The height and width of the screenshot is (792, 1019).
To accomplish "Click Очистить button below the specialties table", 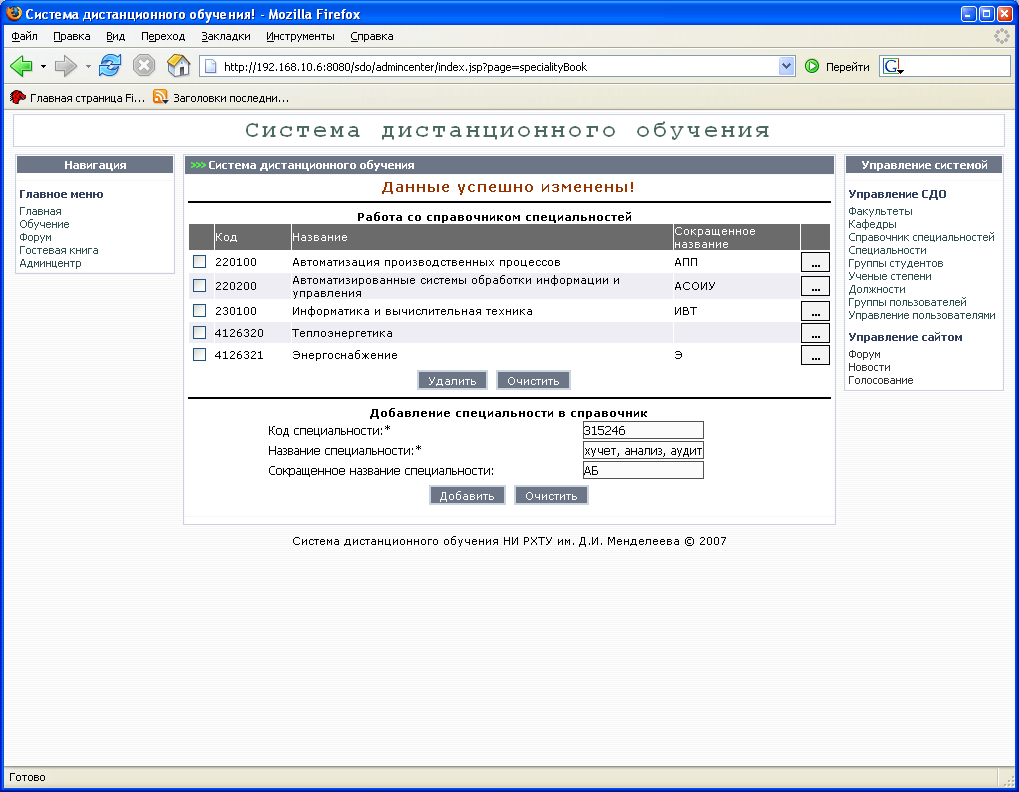I will [x=533, y=381].
